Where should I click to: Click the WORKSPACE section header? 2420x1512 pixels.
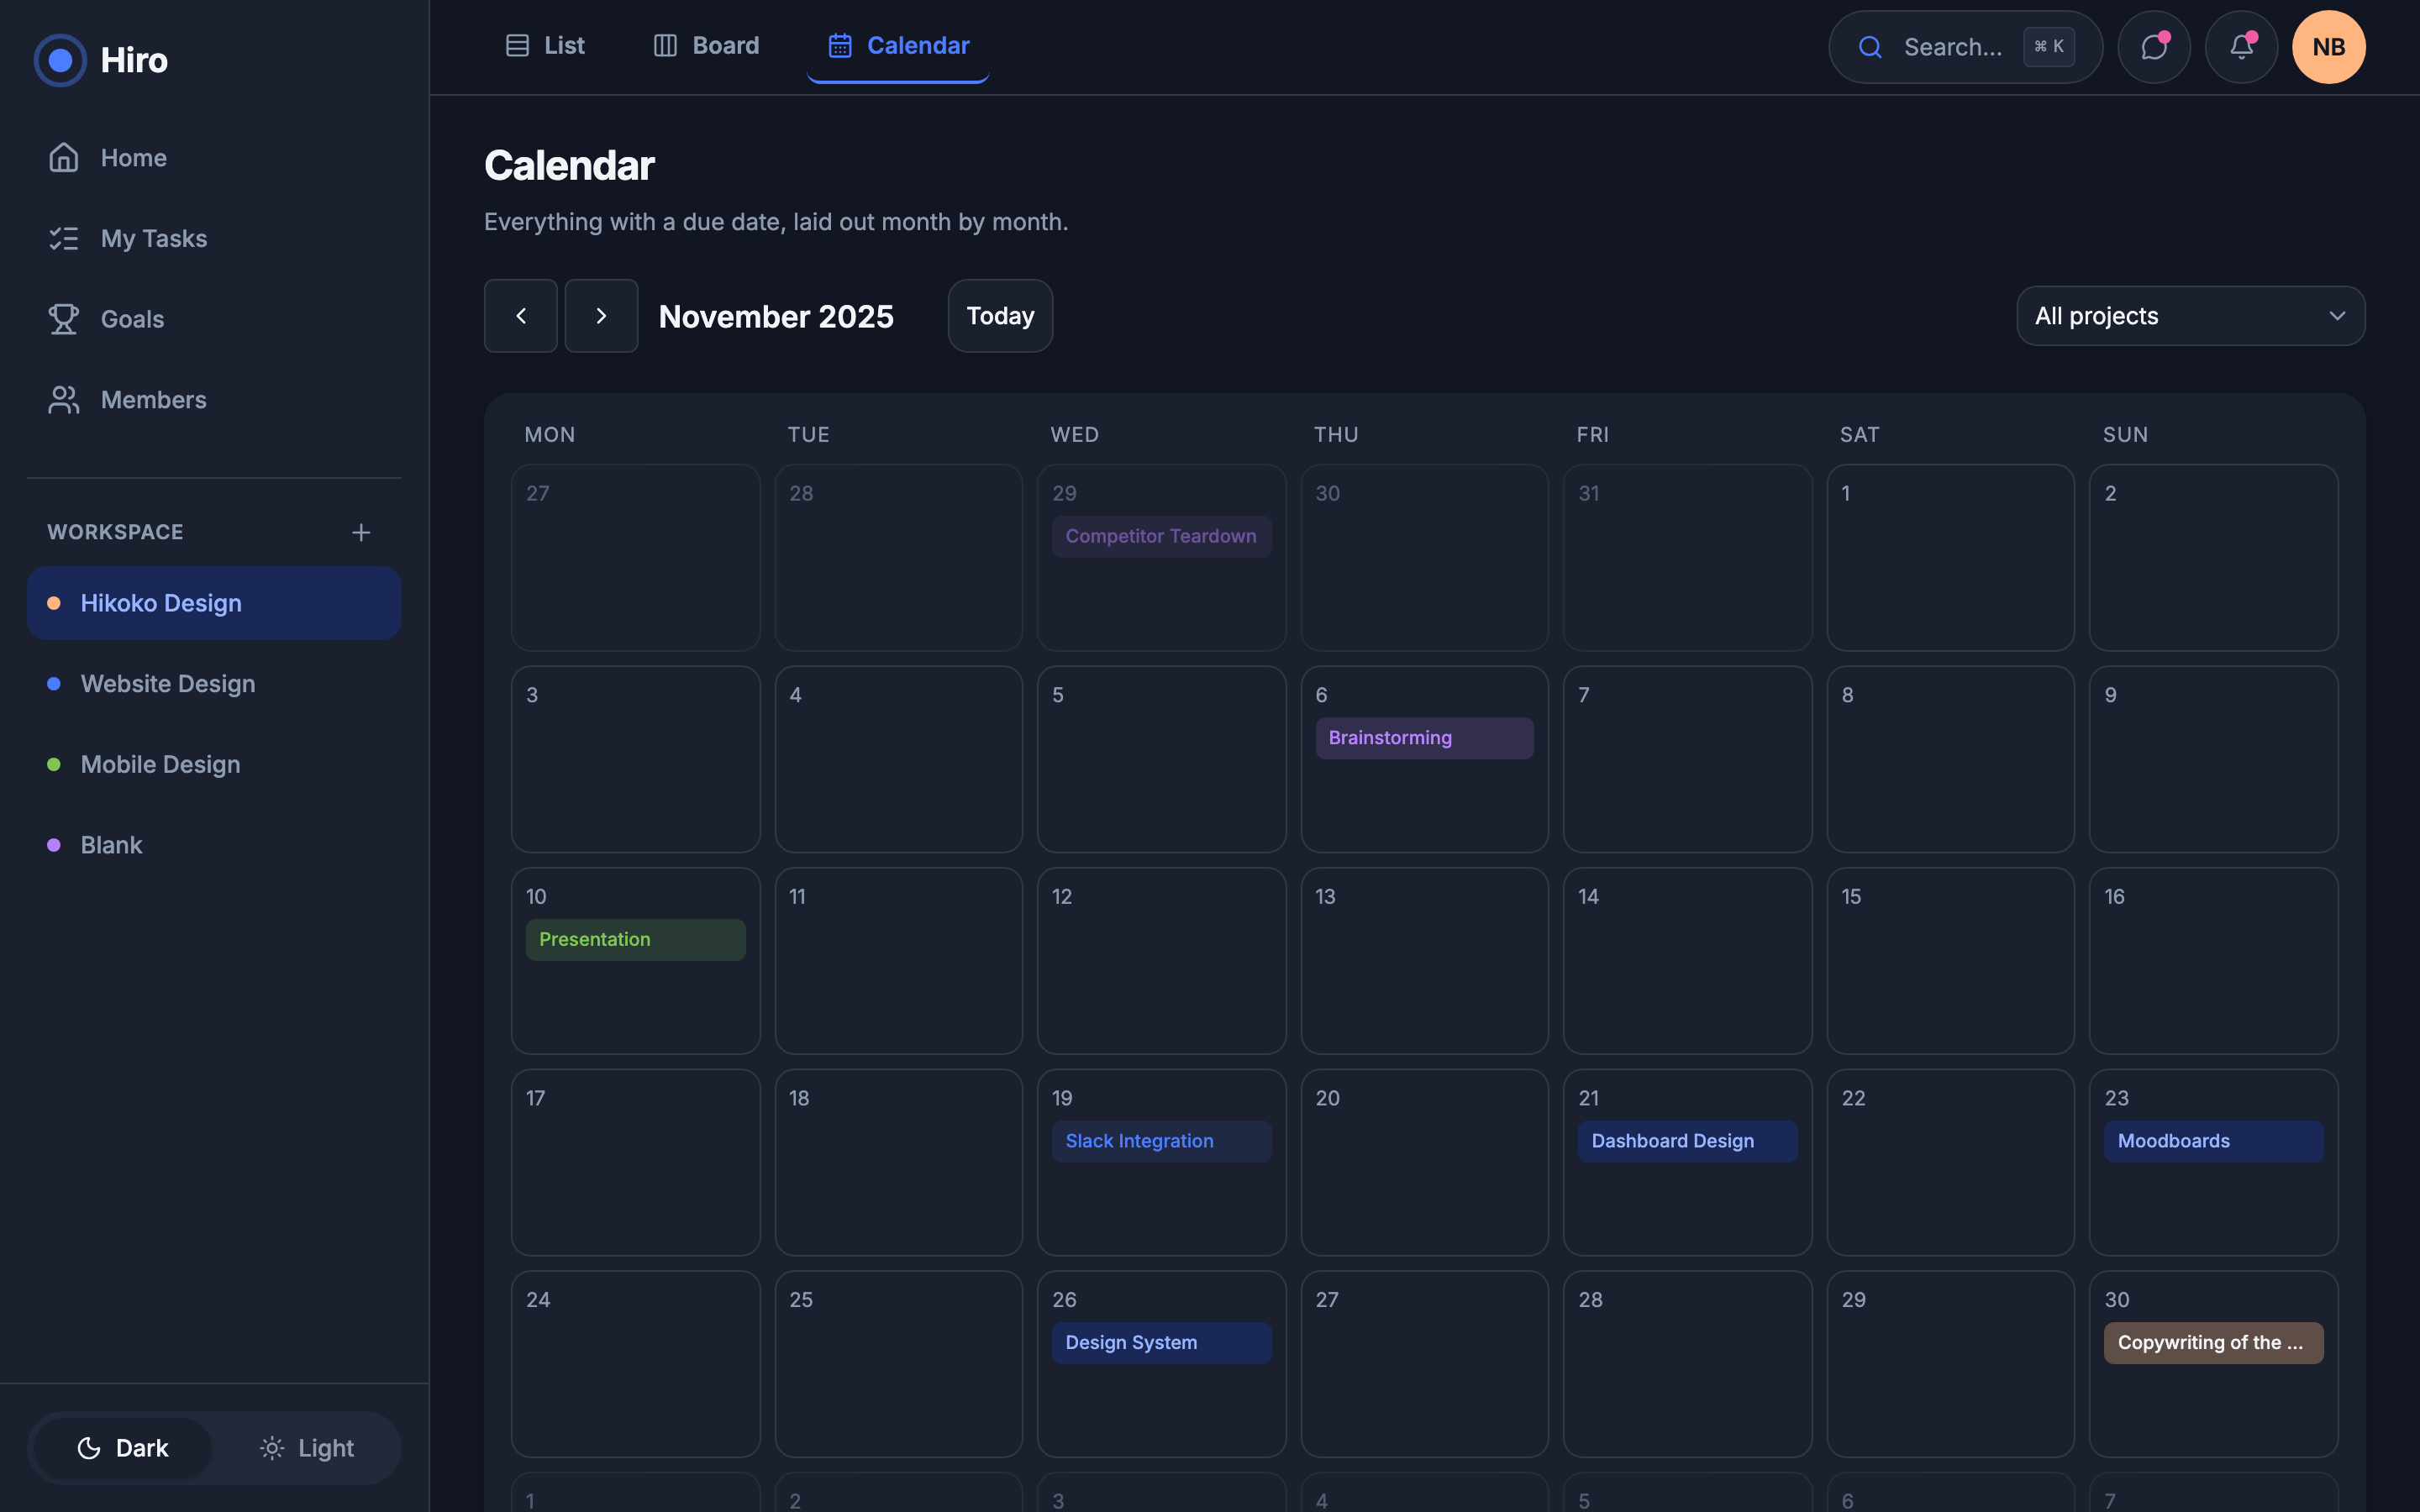(115, 532)
